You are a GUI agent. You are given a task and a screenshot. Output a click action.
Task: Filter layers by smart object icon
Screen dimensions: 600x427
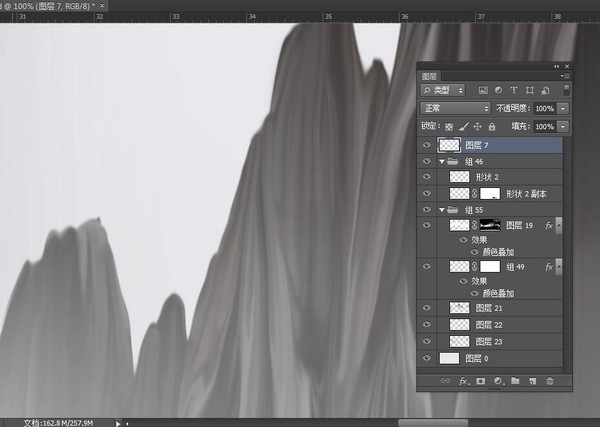point(545,90)
